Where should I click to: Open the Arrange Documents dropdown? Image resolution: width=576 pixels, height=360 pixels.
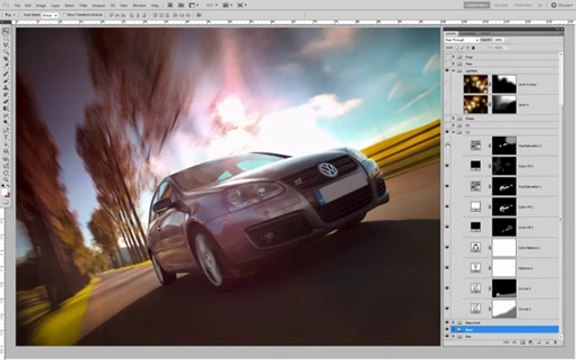pyautogui.click(x=227, y=5)
